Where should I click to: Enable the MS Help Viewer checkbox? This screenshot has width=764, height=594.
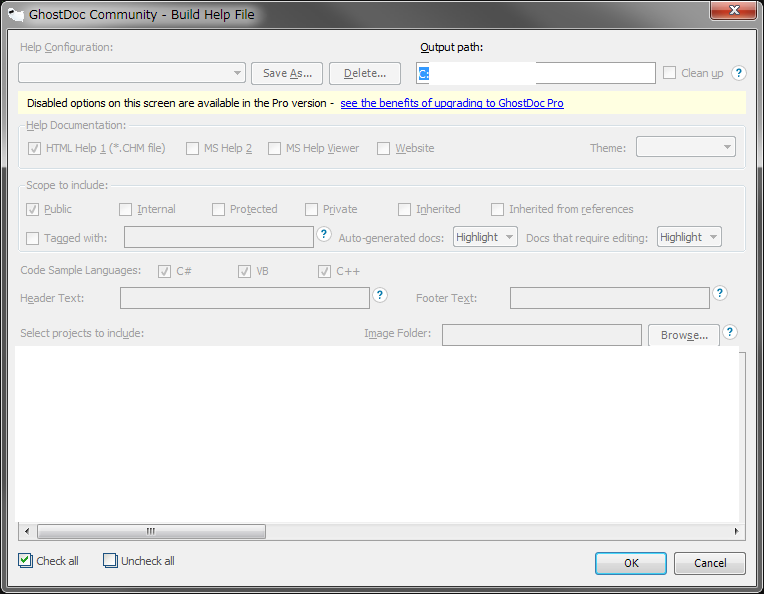pos(274,148)
